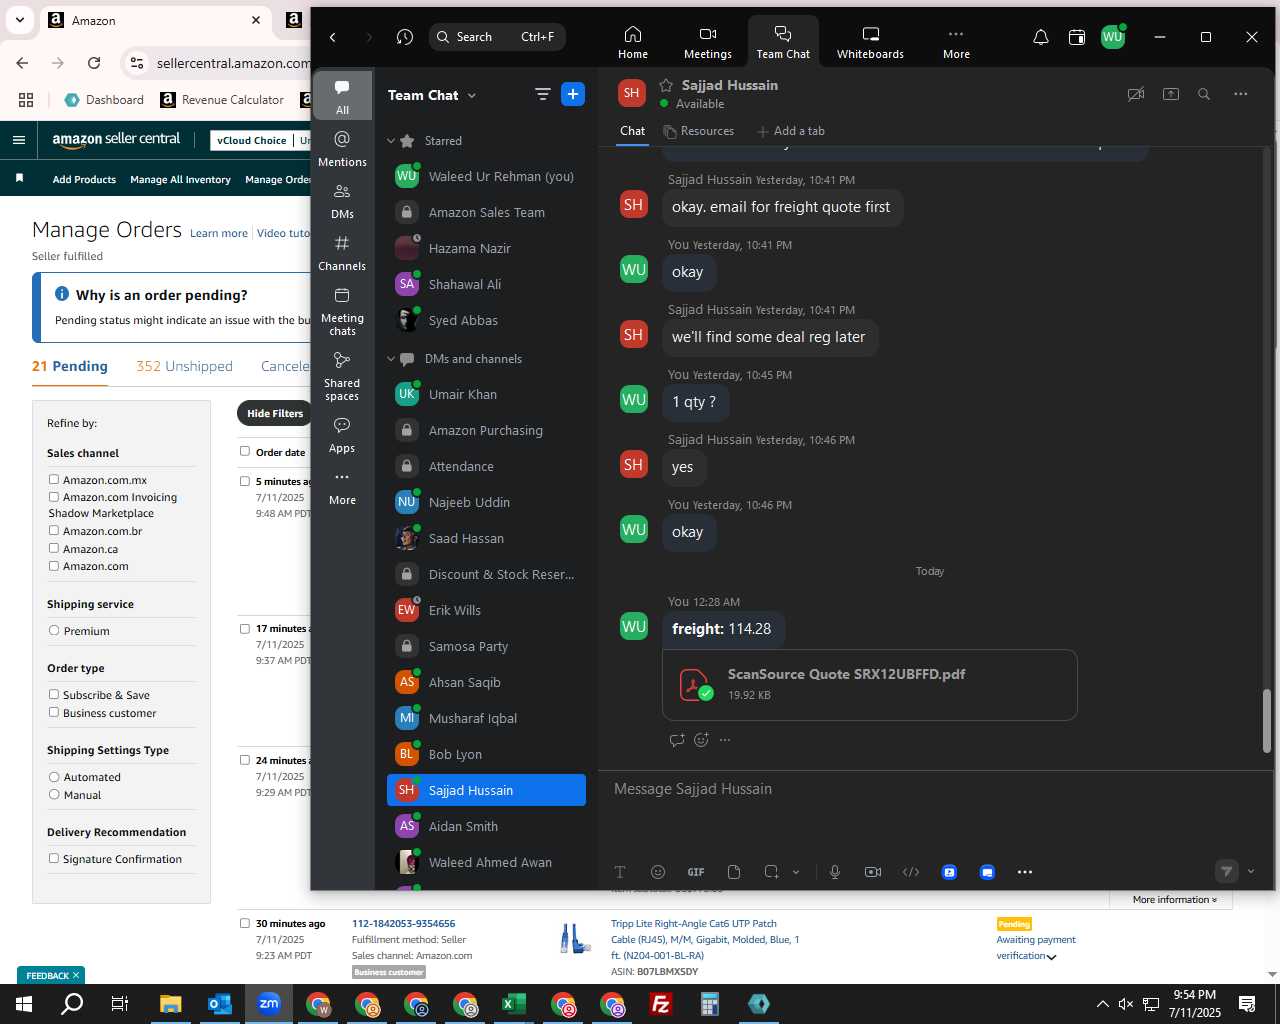This screenshot has width=1280, height=1024.
Task: Check Amazon.com sales channel filter
Action: (x=54, y=566)
